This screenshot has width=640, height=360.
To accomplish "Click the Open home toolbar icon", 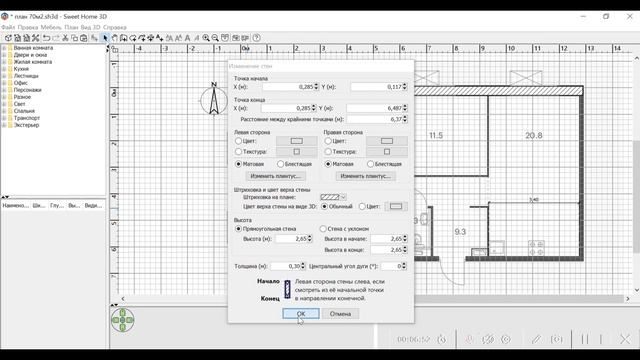I will coord(17,38).
